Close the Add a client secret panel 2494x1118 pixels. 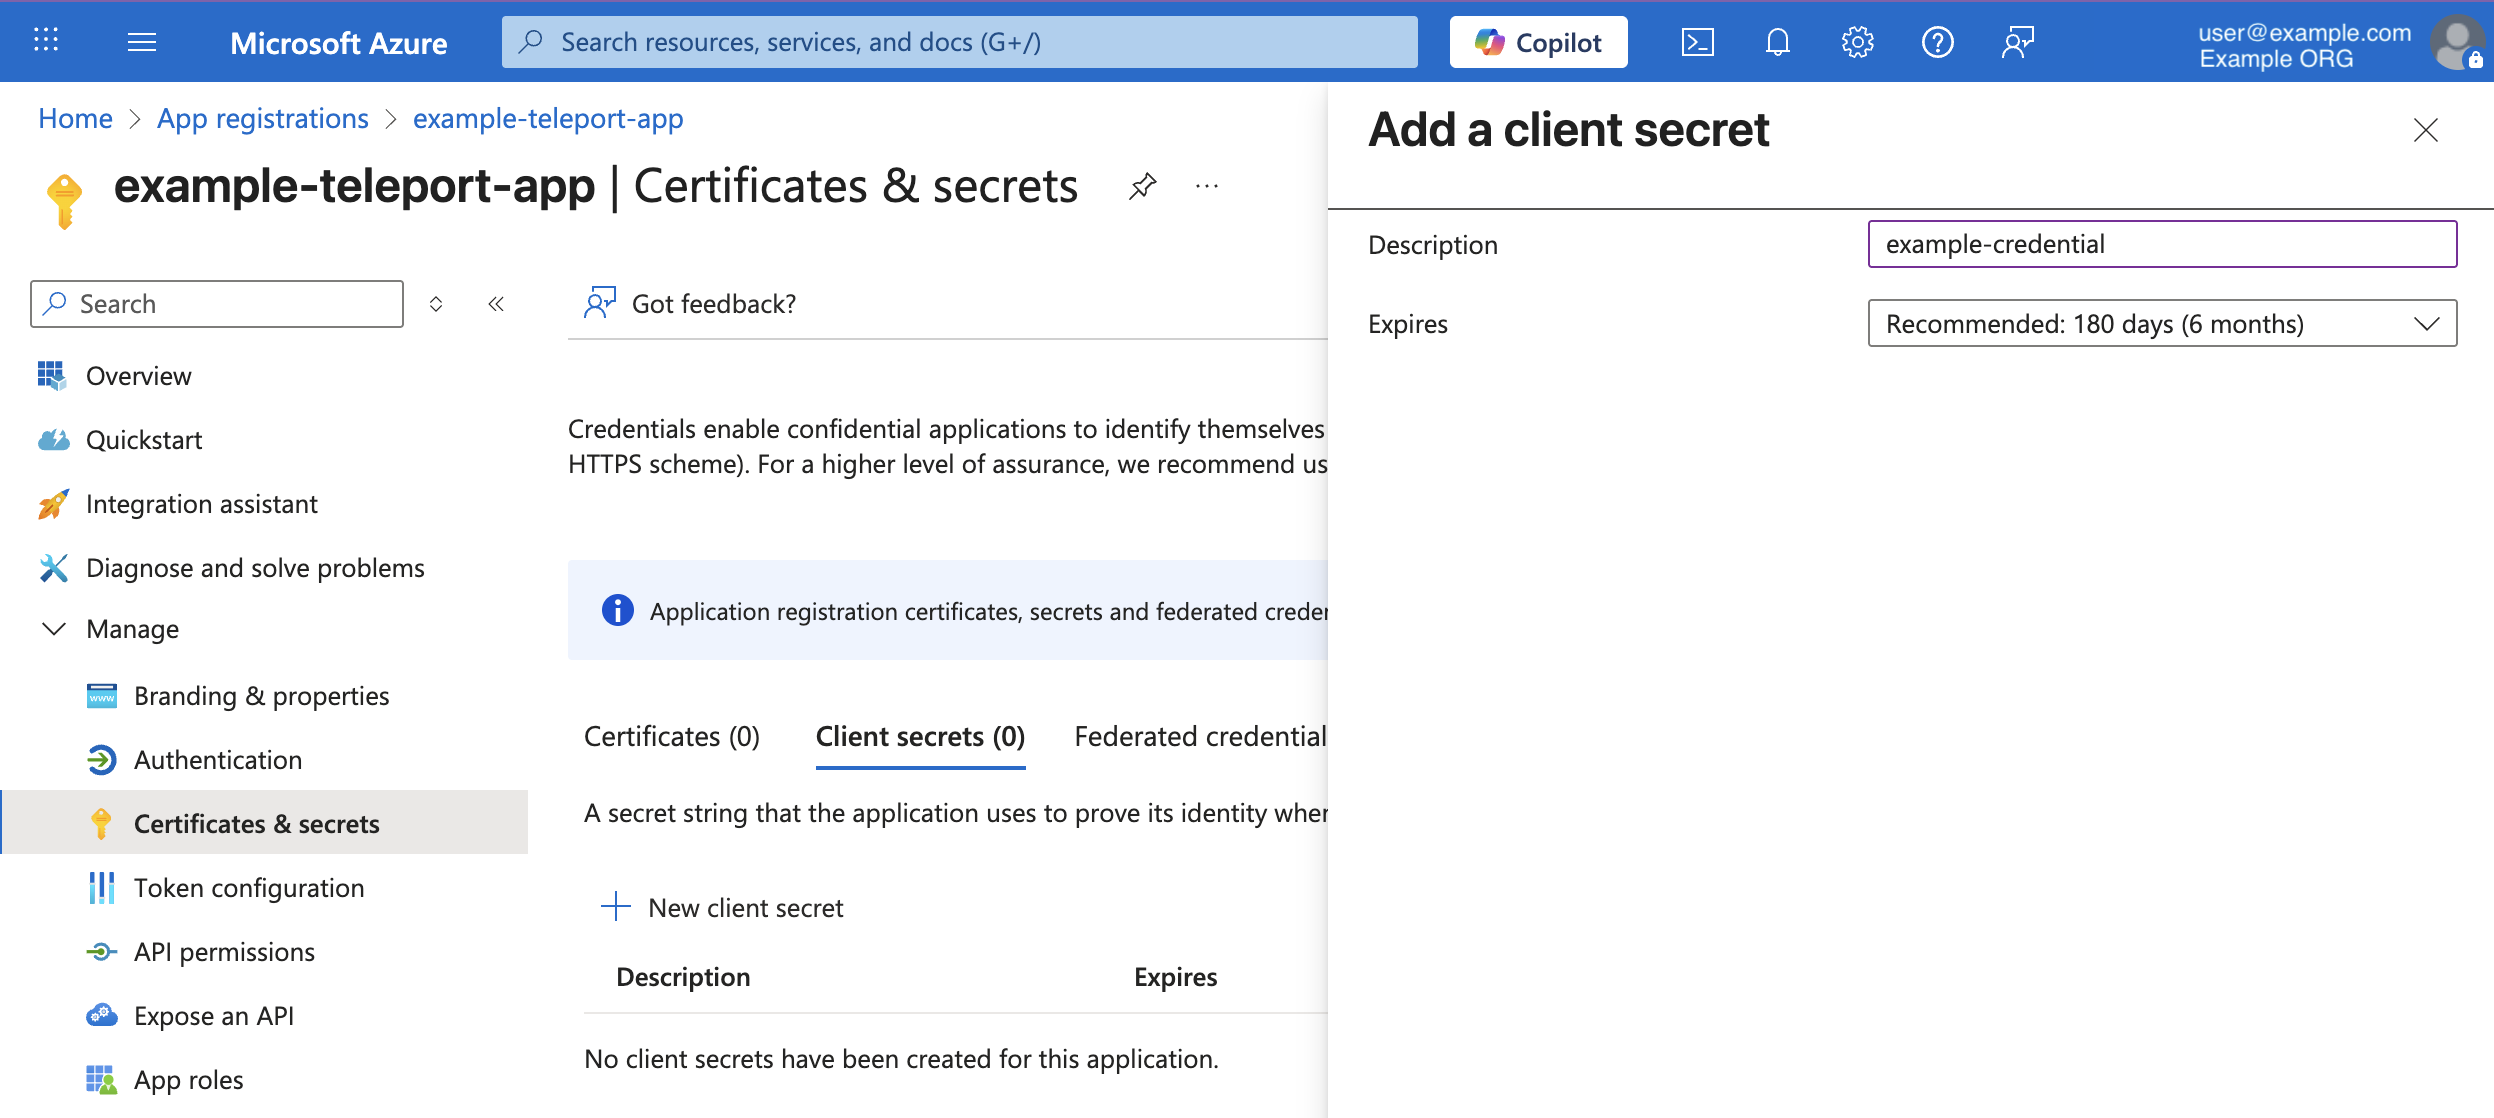click(2424, 130)
